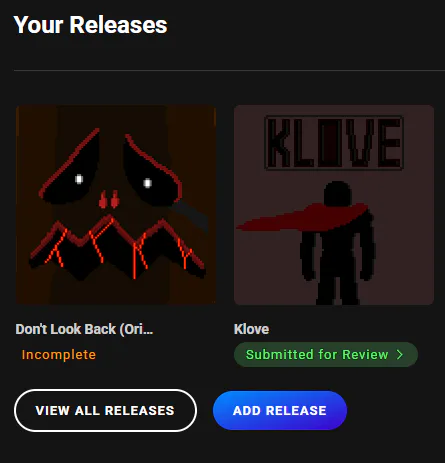The width and height of the screenshot is (445, 463).
Task: Select the Incomplete status label
Action: click(x=59, y=355)
